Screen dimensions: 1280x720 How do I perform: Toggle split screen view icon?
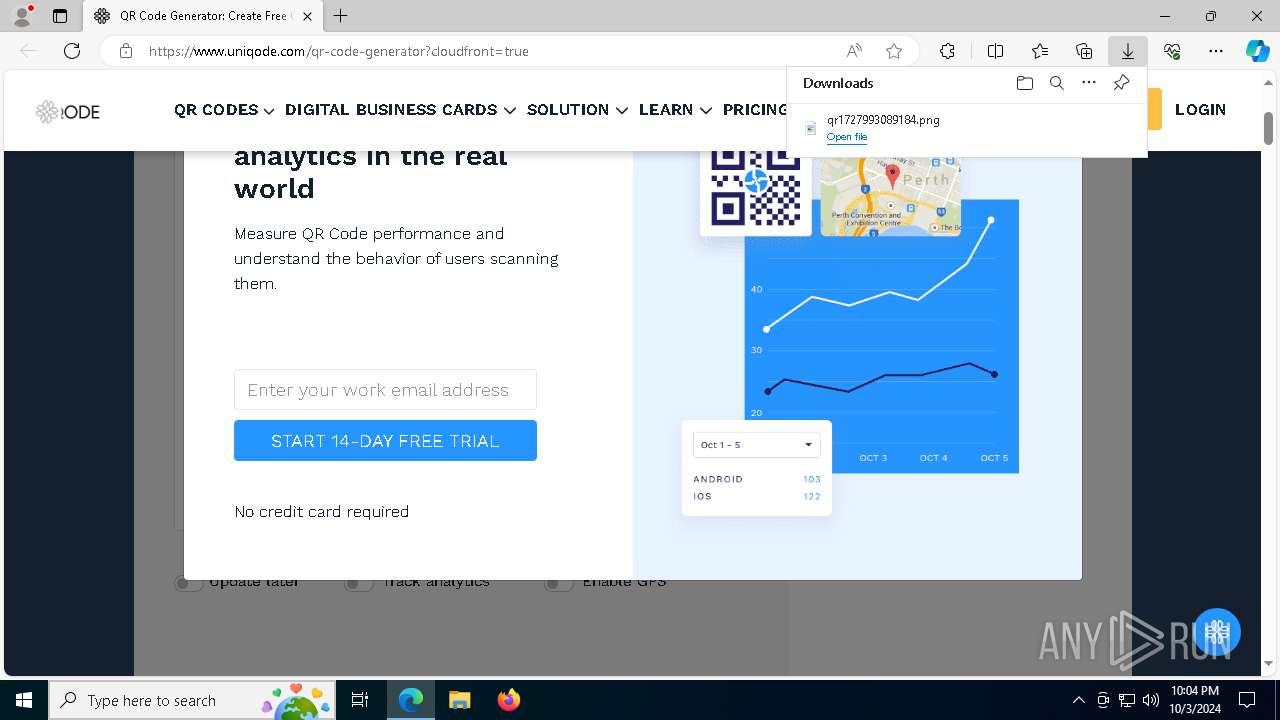995,51
